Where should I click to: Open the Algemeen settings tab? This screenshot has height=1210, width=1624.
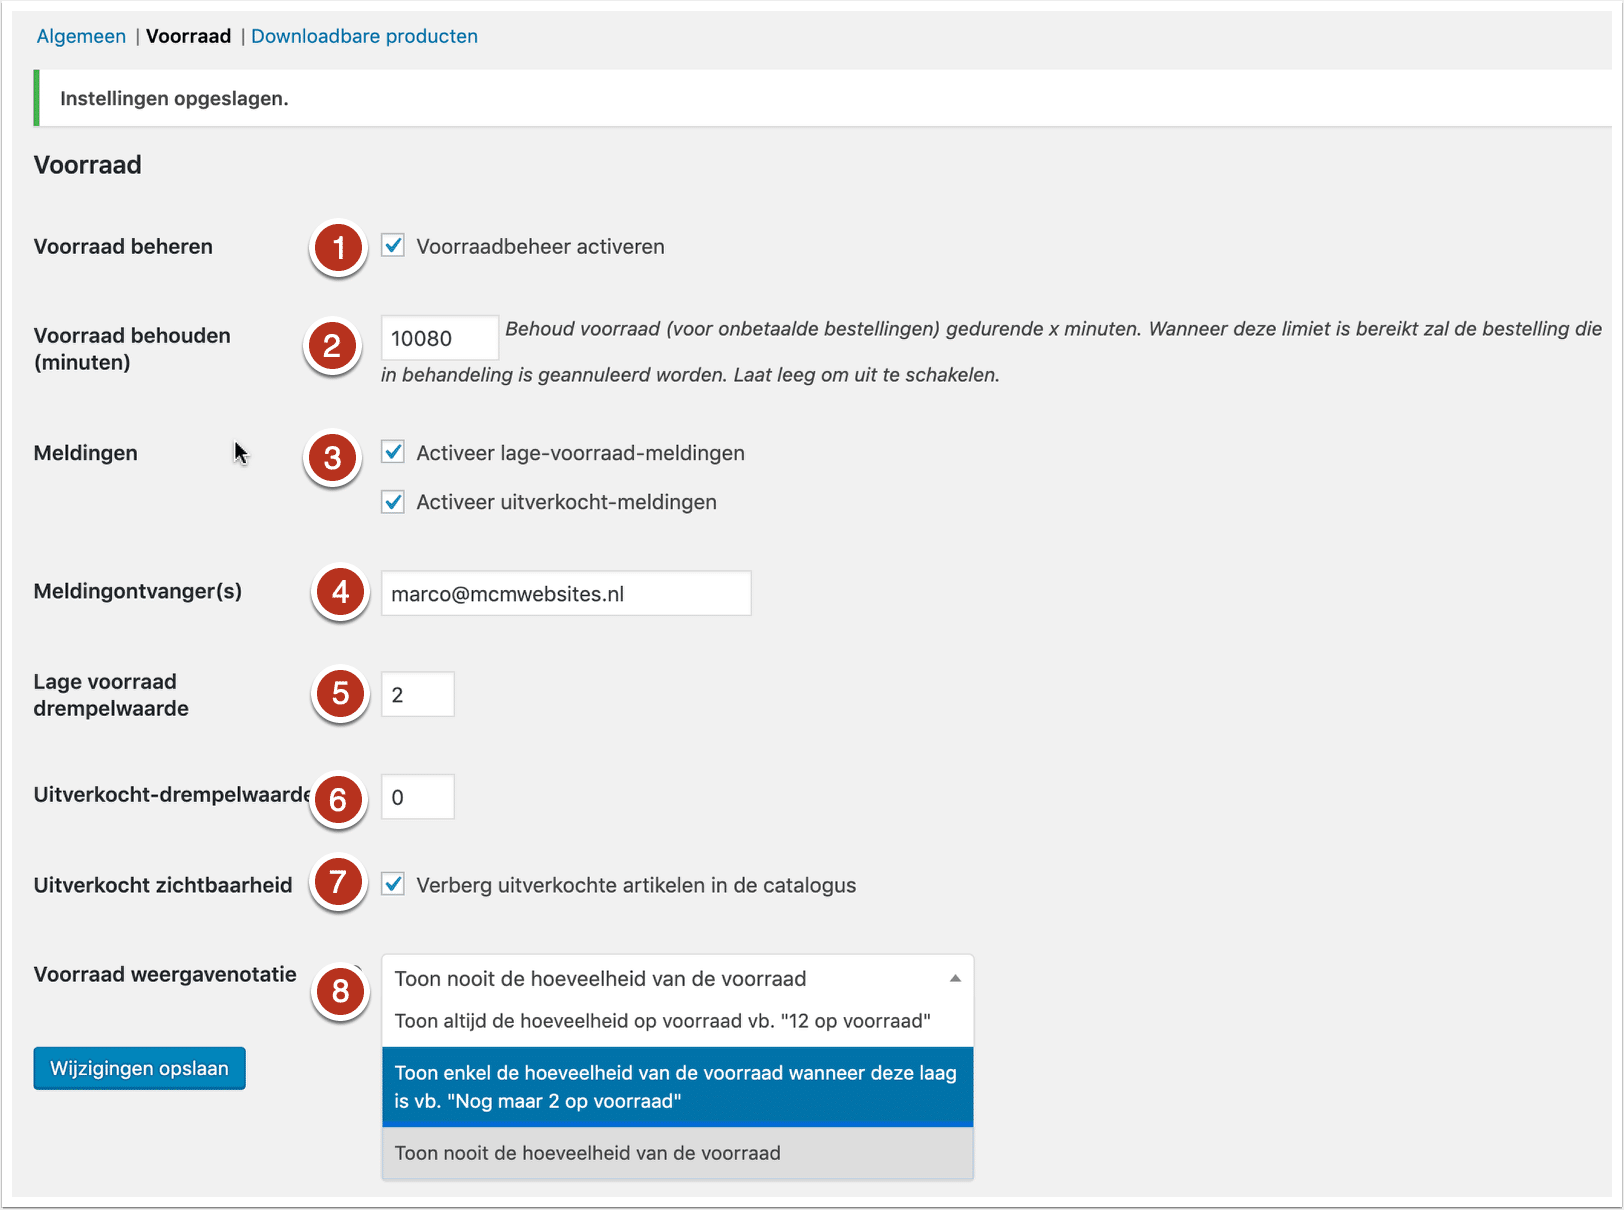81,36
